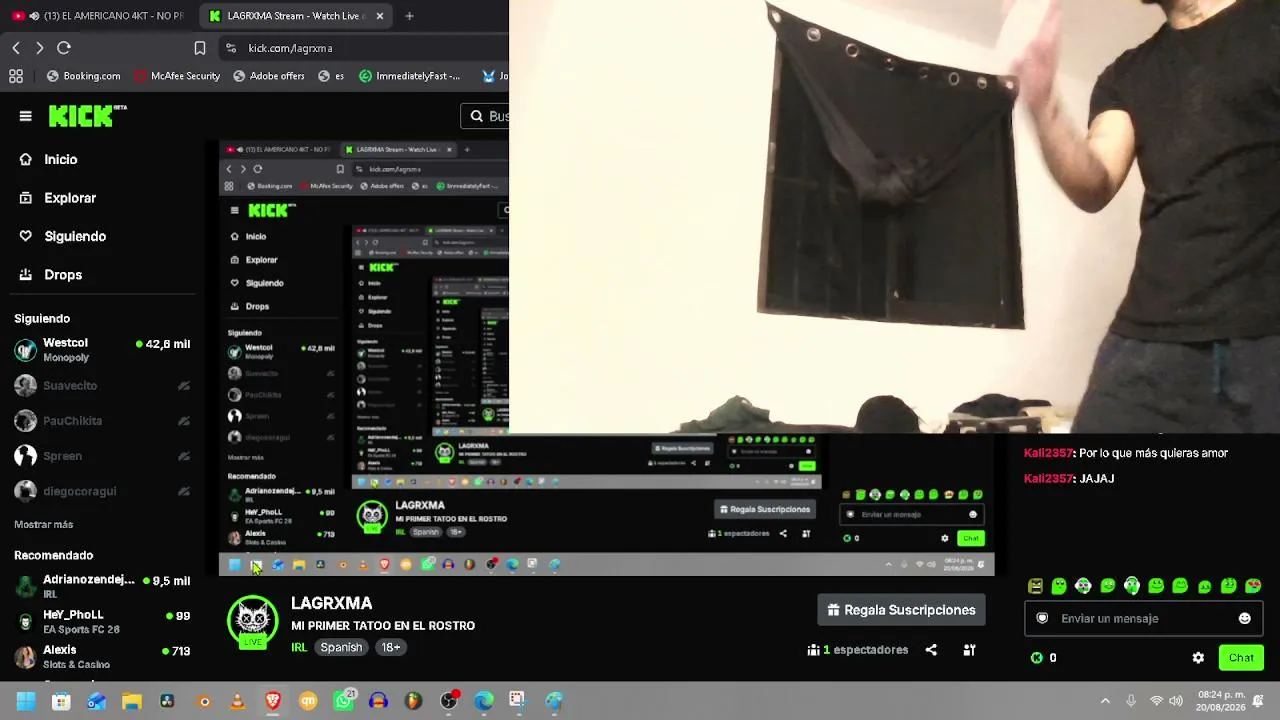
Task: Launch VLC media player from taskbar
Action: pos(238,702)
